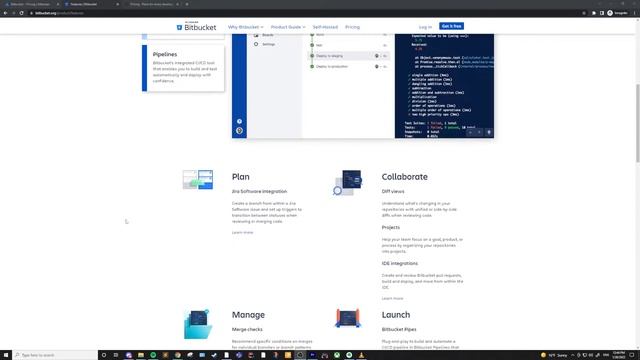
Task: Click the page vertical scrollbar
Action: click(x=638, y=122)
